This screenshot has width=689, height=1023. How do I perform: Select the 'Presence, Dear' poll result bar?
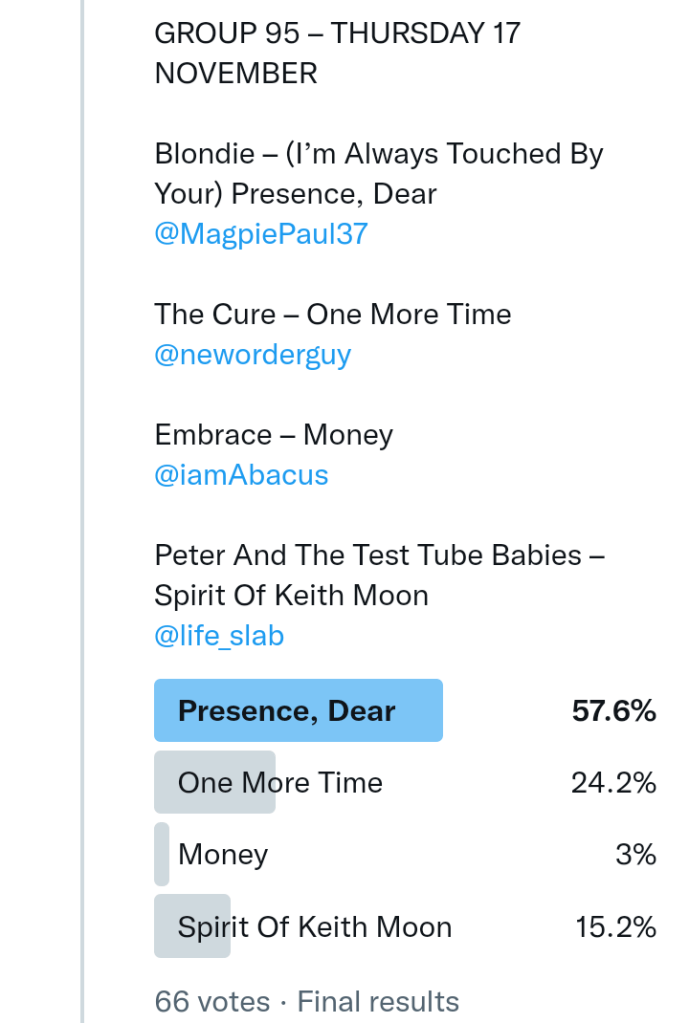pyautogui.click(x=298, y=711)
